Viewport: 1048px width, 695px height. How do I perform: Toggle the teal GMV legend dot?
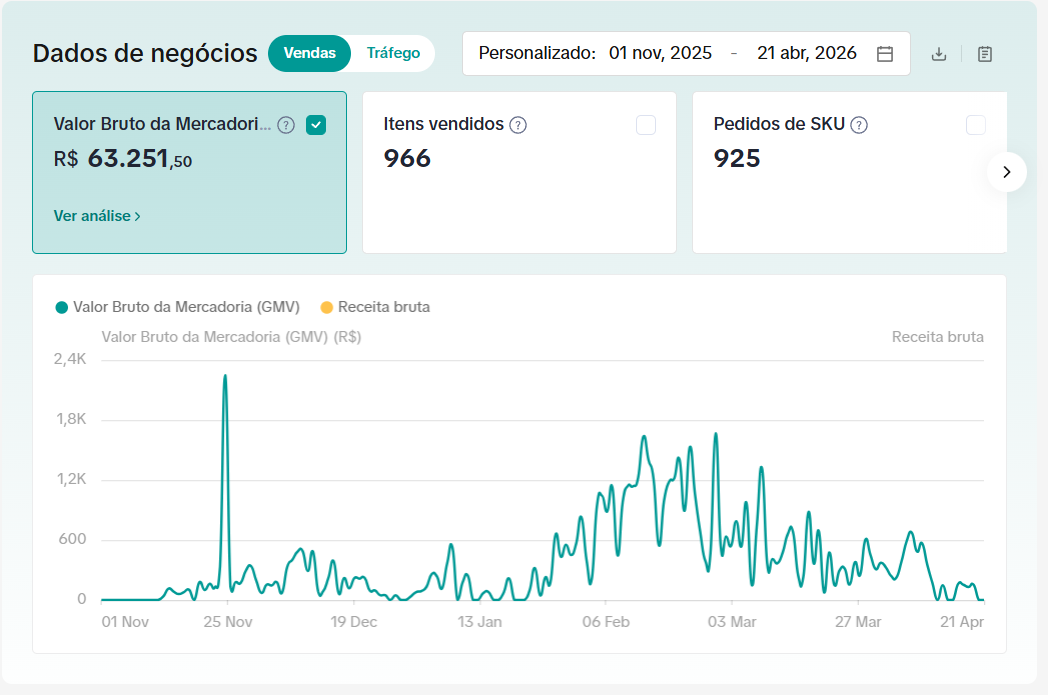(61, 307)
